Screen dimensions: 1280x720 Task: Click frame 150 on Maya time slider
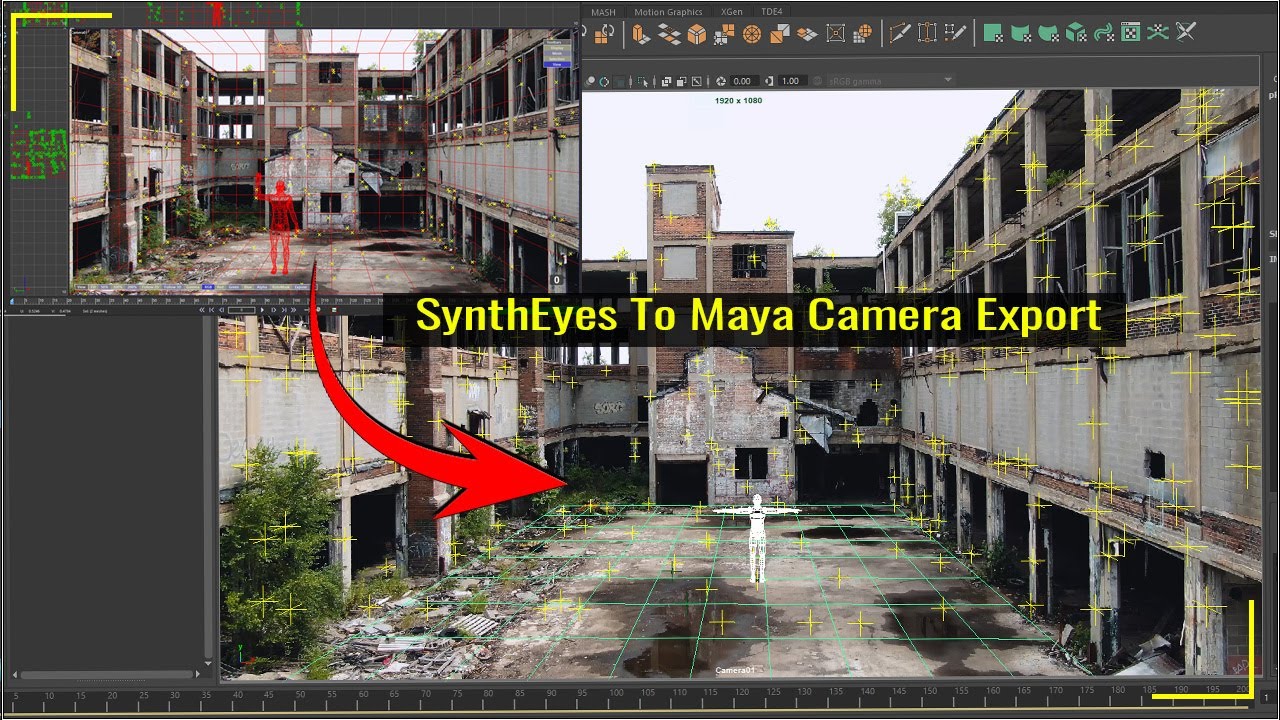(930, 693)
